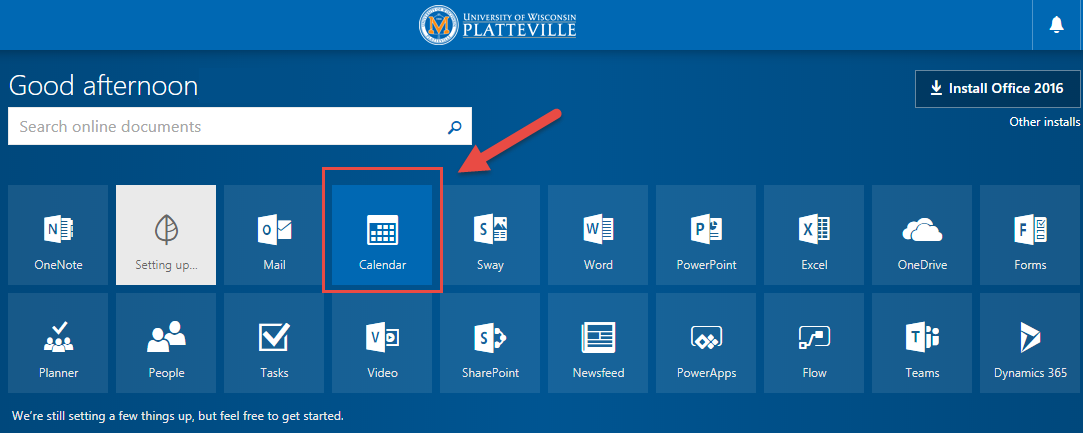Focus the Search online documents field
The height and width of the screenshot is (433, 1083).
[x=240, y=126]
